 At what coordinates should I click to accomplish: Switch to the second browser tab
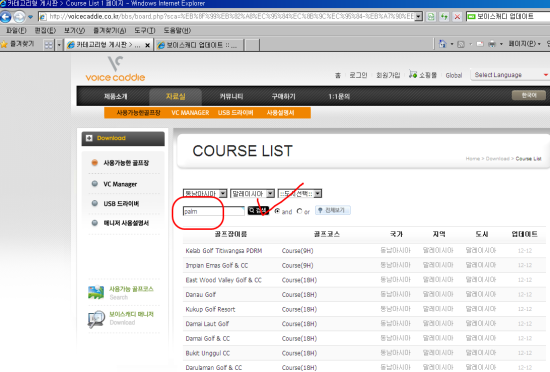click(198, 45)
